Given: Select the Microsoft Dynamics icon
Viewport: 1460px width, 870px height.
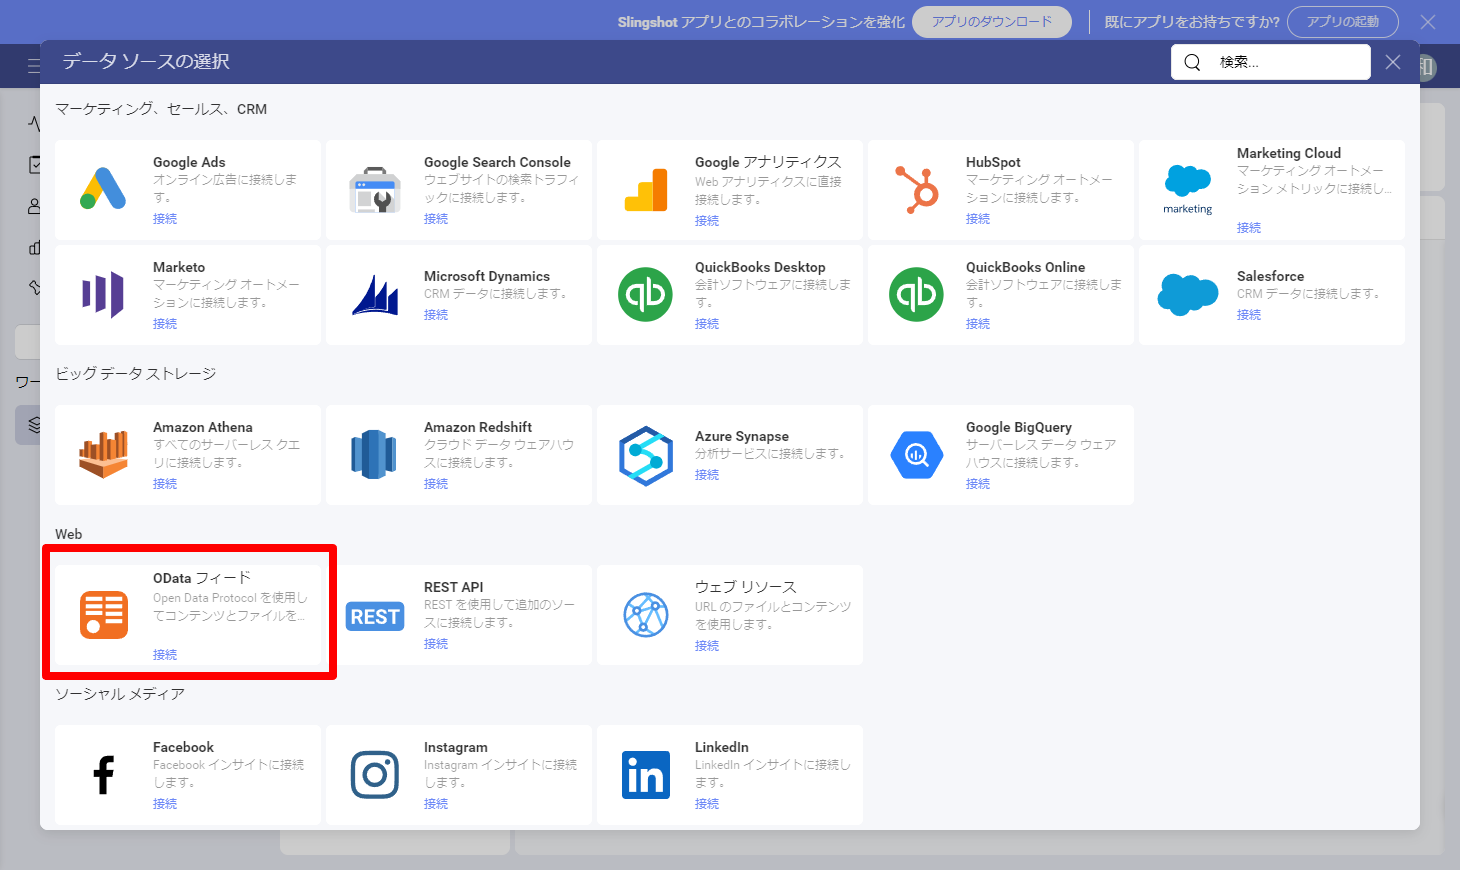Looking at the screenshot, I should (375, 294).
